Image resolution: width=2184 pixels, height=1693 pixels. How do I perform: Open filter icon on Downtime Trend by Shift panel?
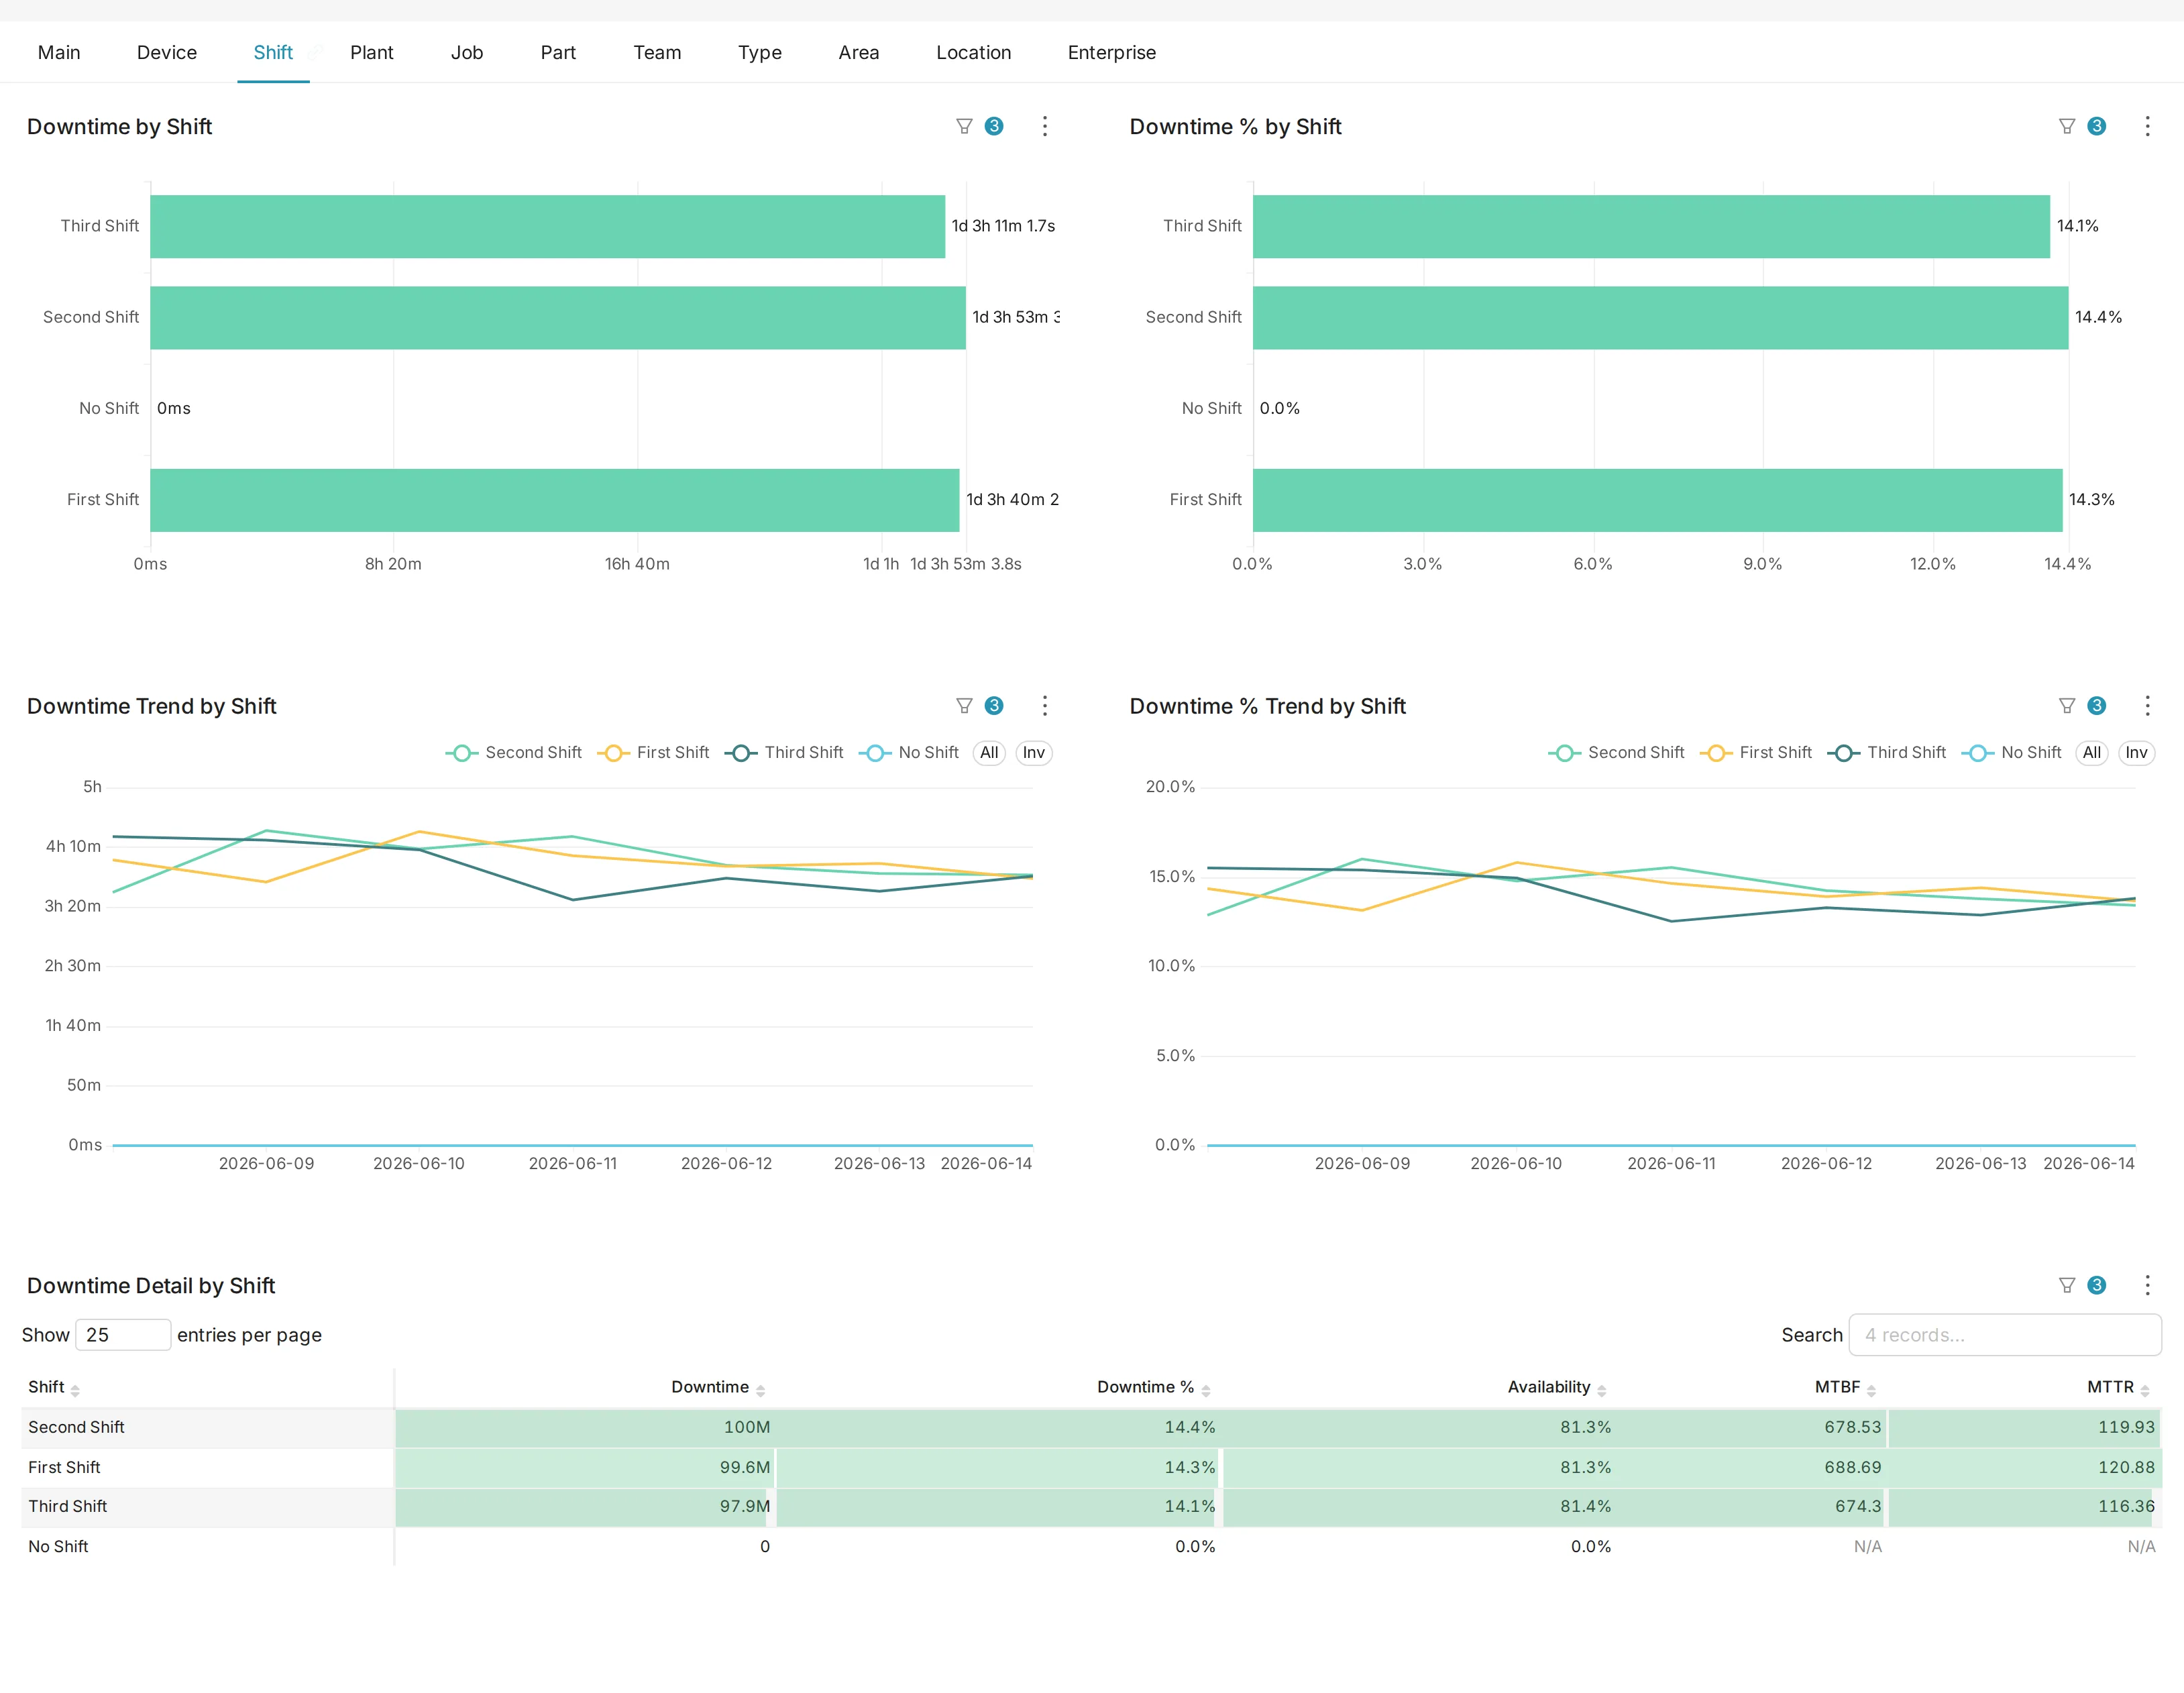coord(964,706)
